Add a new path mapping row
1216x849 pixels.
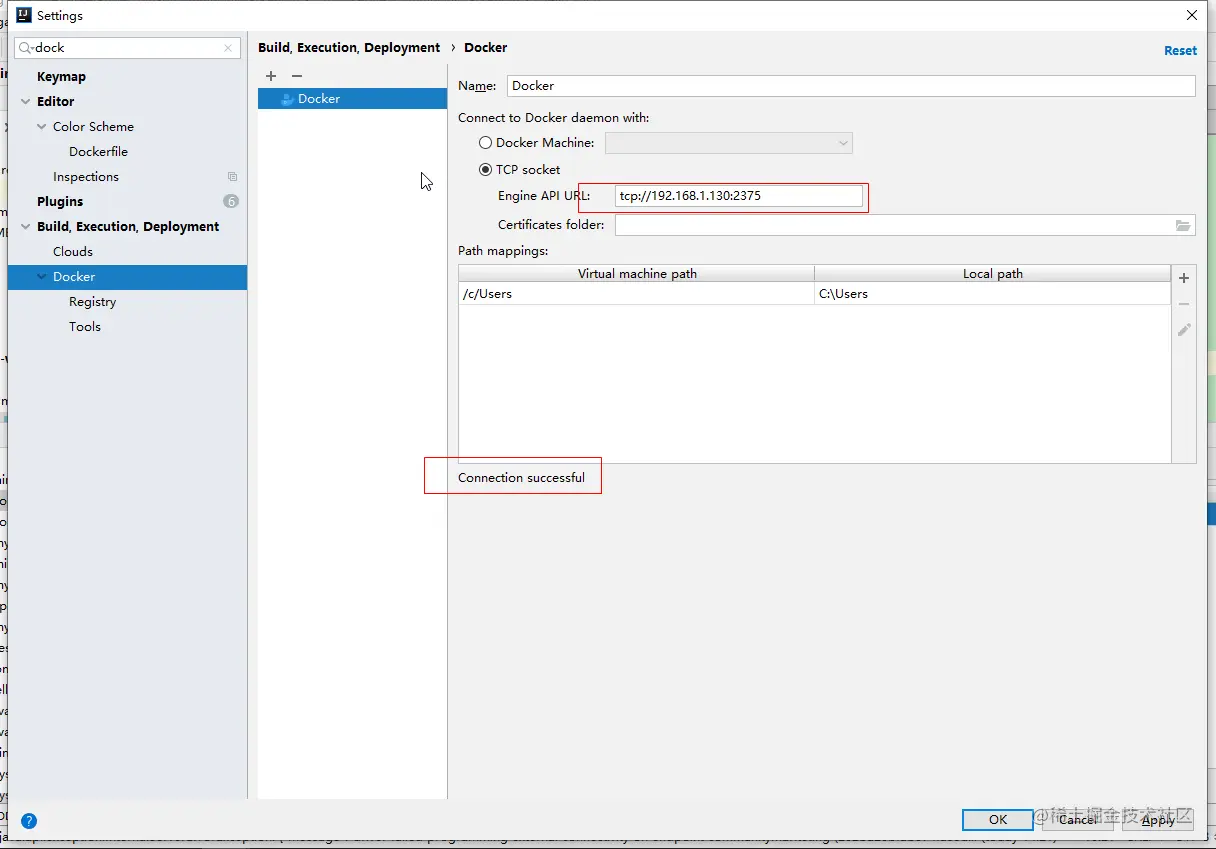click(x=1184, y=278)
